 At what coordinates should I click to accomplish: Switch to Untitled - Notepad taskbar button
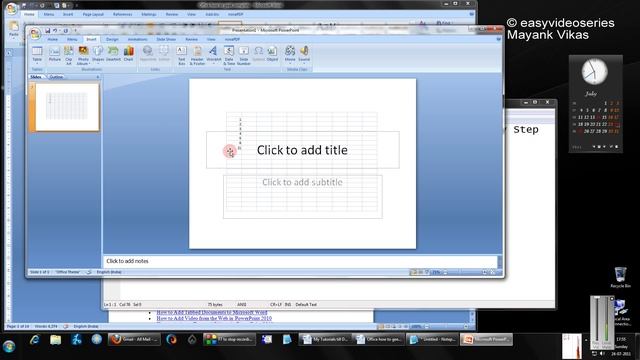tap(432, 340)
